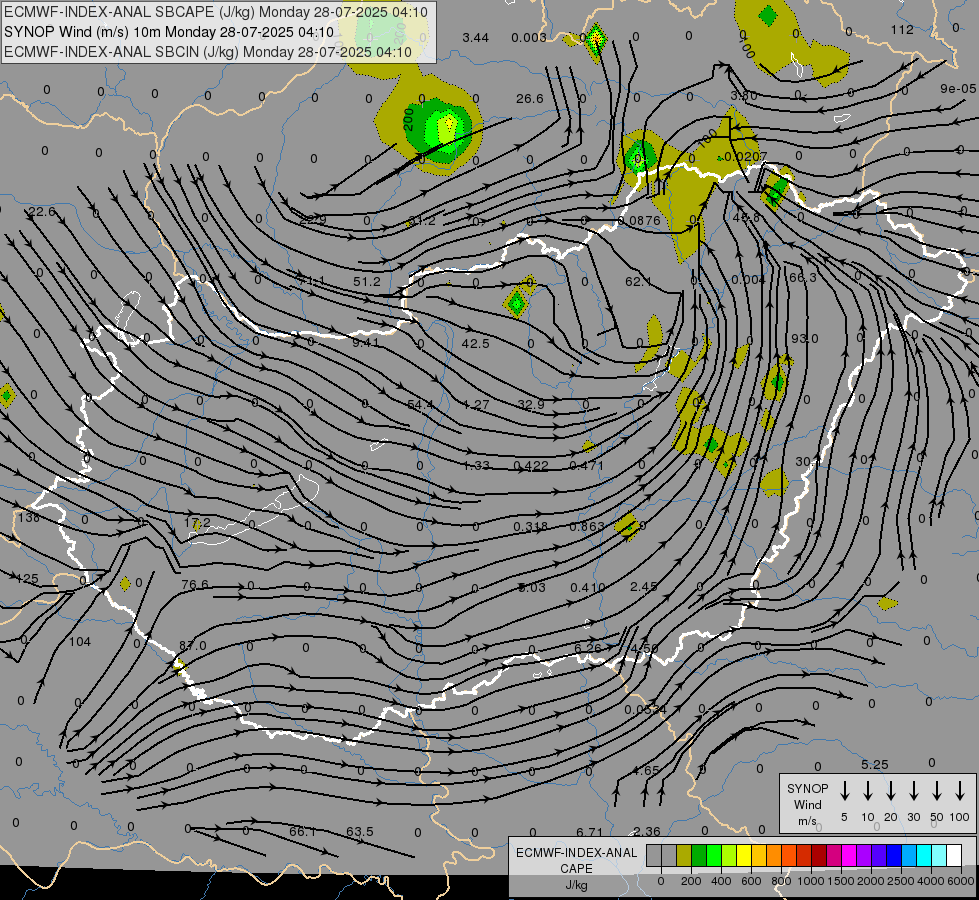
Task: Select the white 6000 J/kg legend swatch
Action: pyautogui.click(x=954, y=856)
